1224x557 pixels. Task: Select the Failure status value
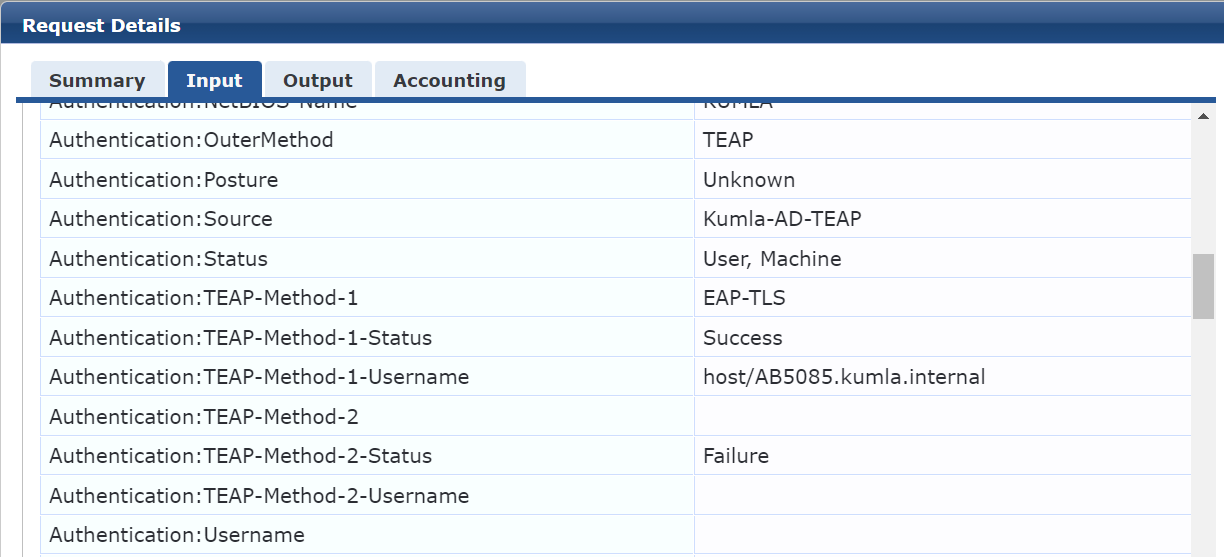pos(736,456)
